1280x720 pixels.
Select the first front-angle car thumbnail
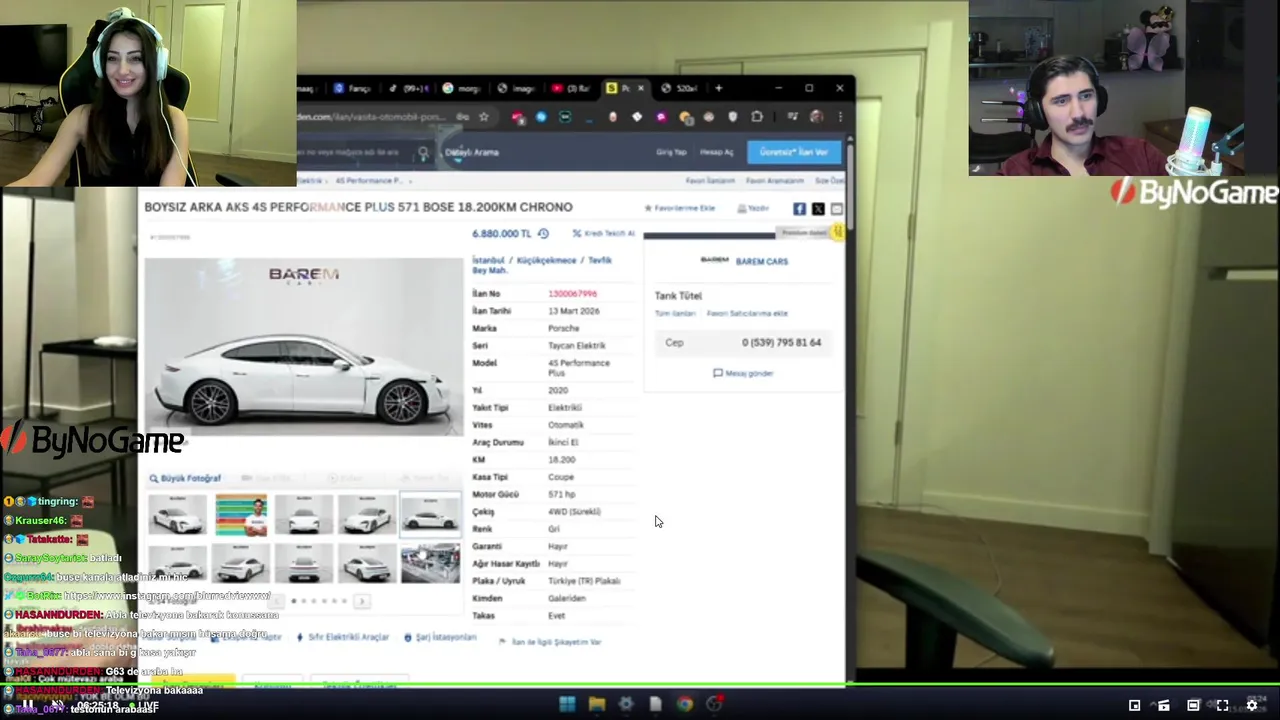pos(178,514)
